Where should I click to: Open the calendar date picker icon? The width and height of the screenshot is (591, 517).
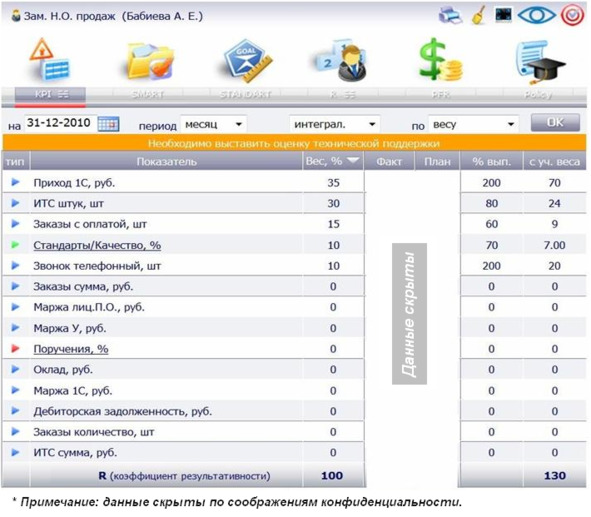coord(109,124)
